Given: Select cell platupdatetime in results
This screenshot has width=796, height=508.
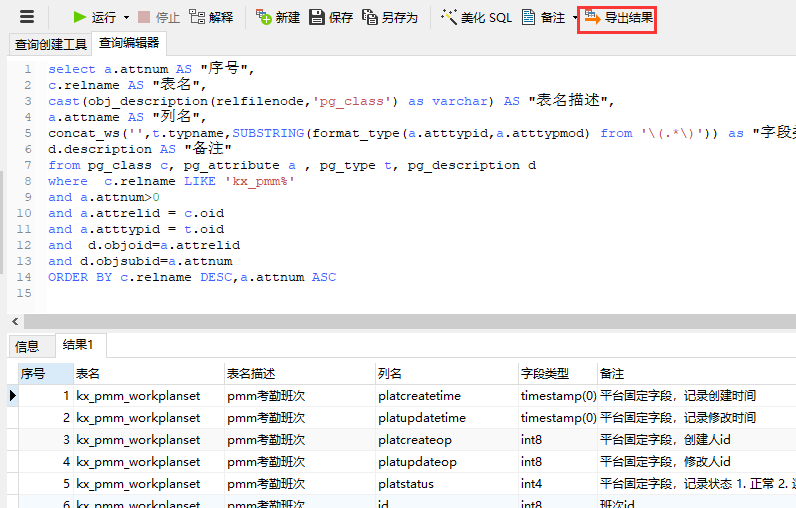Looking at the screenshot, I should (x=447, y=418).
